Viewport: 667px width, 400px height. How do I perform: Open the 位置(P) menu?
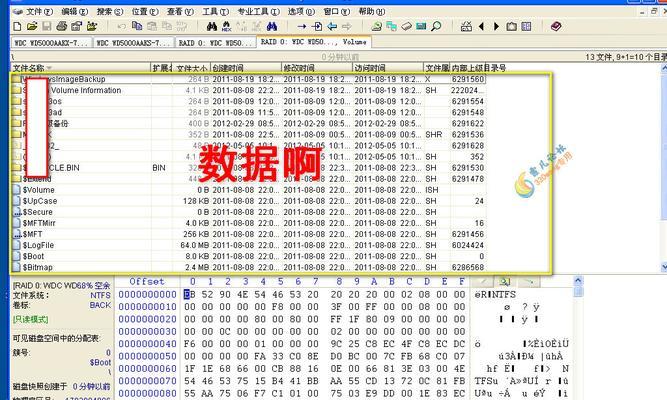point(145,11)
